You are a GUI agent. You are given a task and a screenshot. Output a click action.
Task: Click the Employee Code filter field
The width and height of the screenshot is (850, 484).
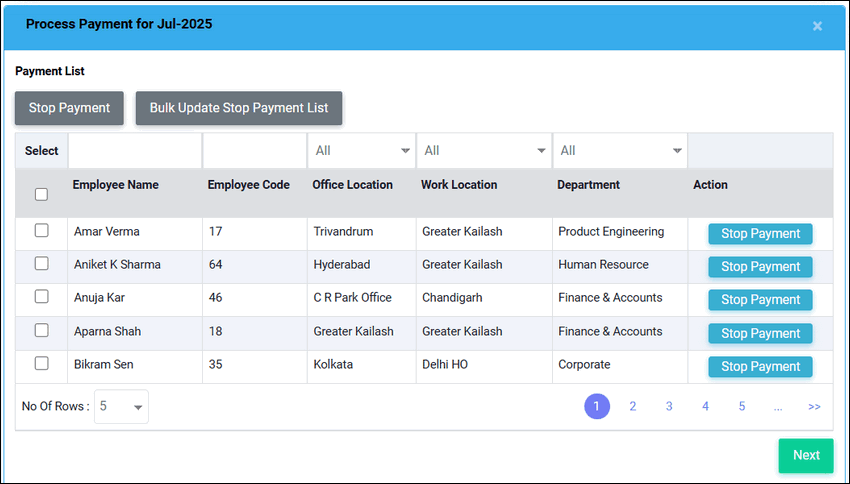254,151
